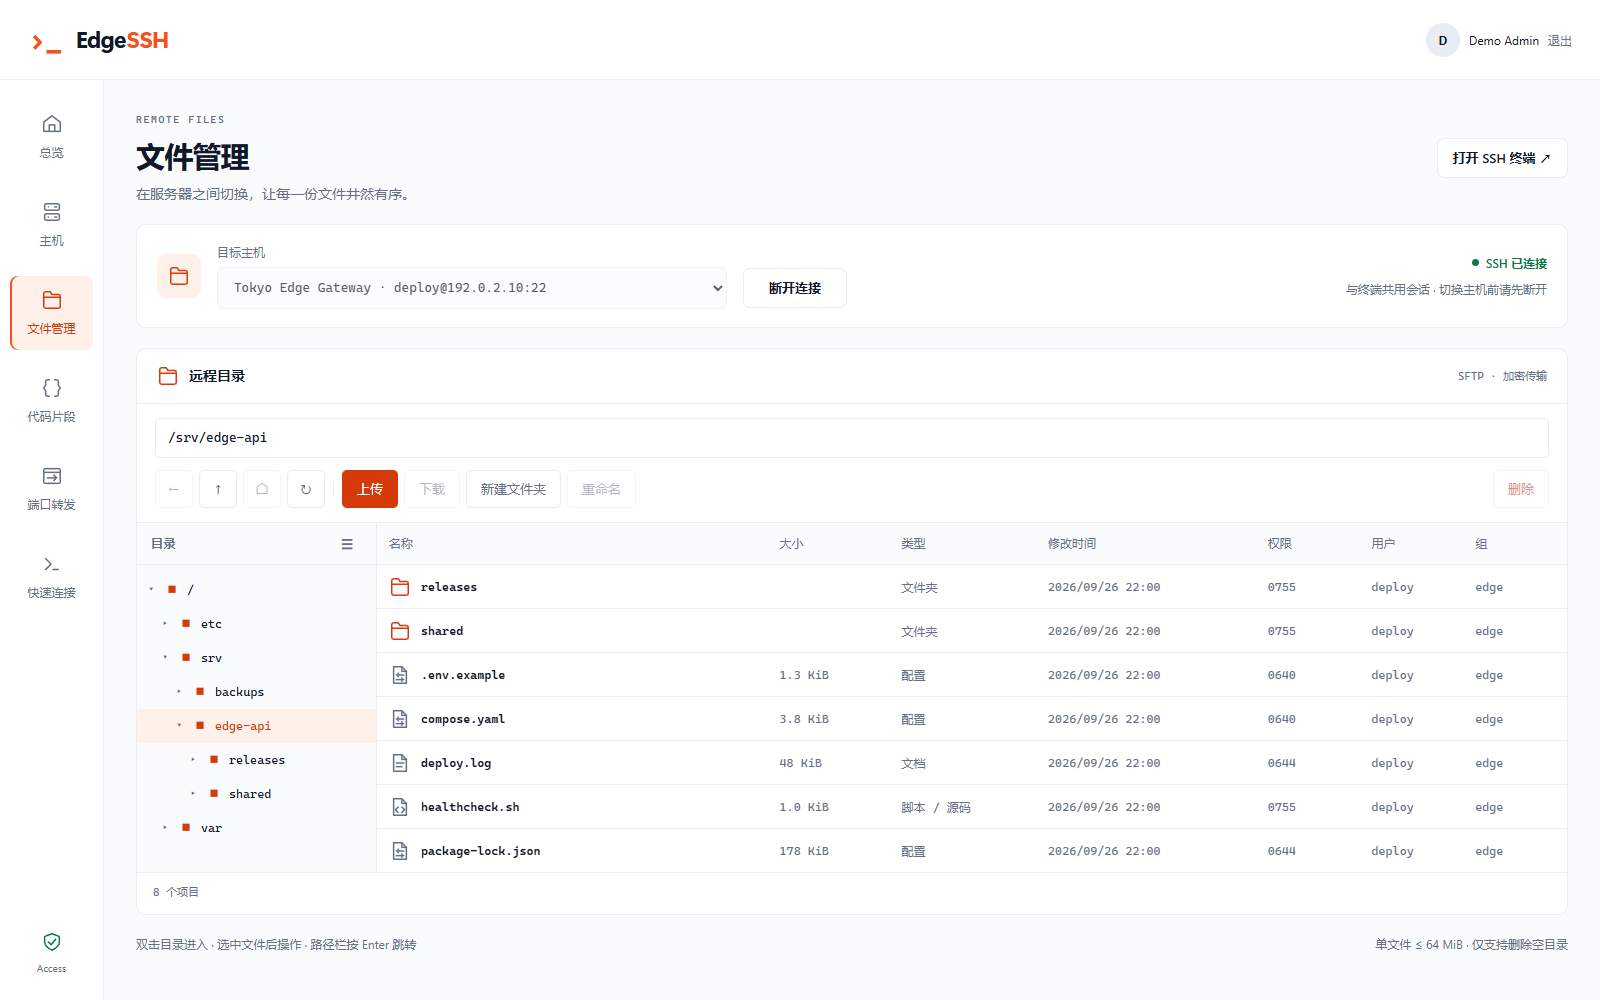The image size is (1600, 1000).
Task: Click the home directory button
Action: (x=262, y=489)
